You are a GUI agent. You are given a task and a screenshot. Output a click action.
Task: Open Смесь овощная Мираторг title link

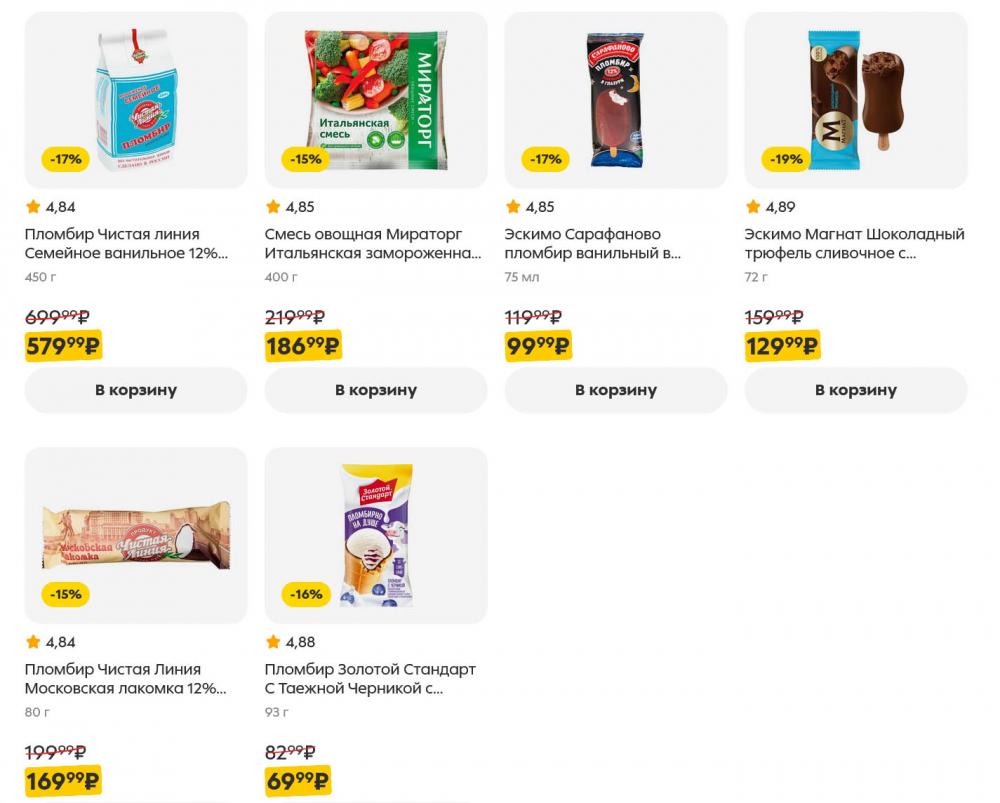[372, 244]
